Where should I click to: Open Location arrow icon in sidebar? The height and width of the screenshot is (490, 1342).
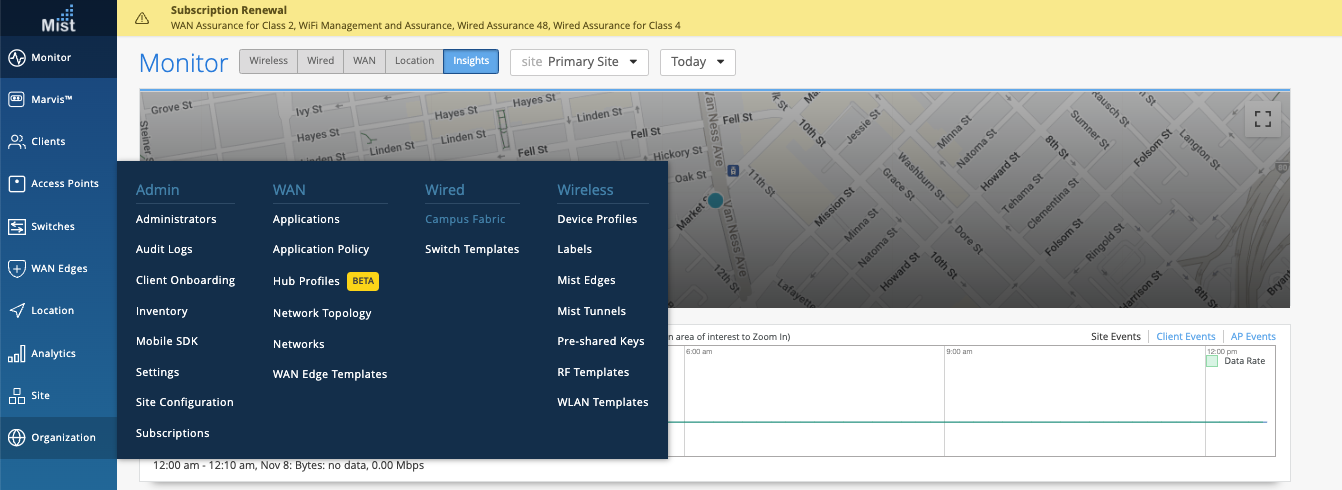point(16,311)
